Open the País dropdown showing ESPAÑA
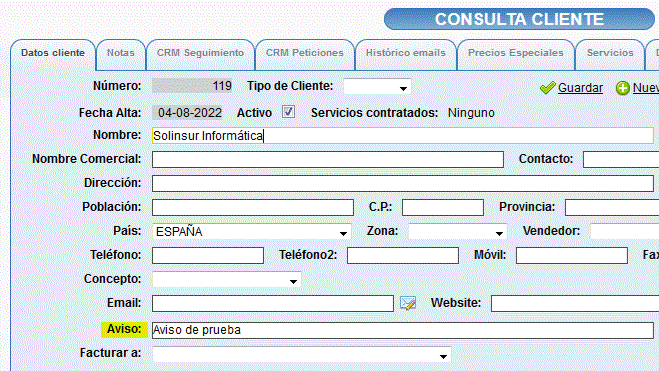The image size is (659, 371). click(251, 232)
